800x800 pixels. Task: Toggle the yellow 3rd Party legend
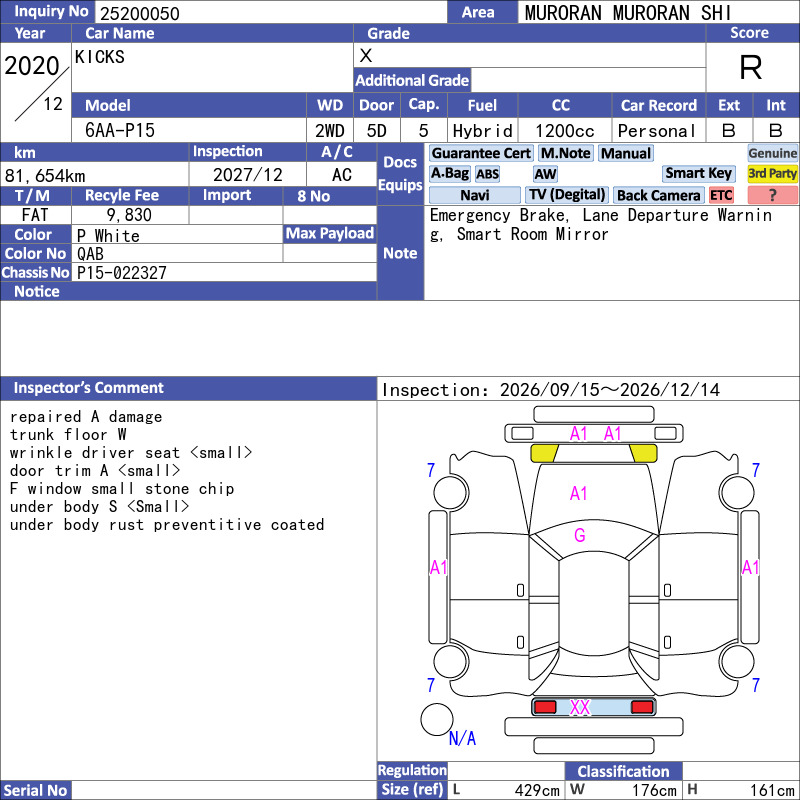click(x=772, y=174)
